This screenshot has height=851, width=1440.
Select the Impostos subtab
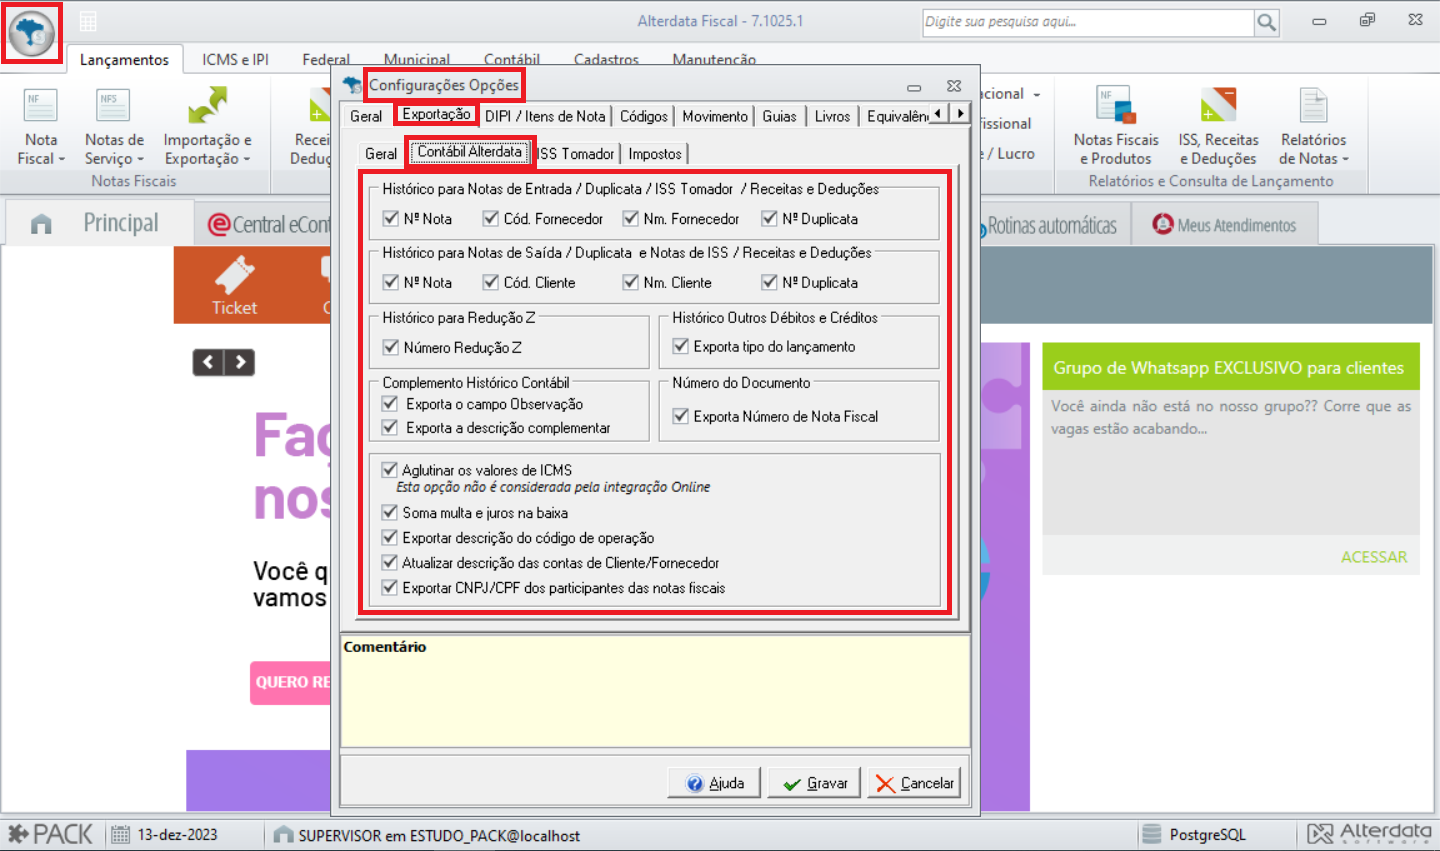point(655,153)
